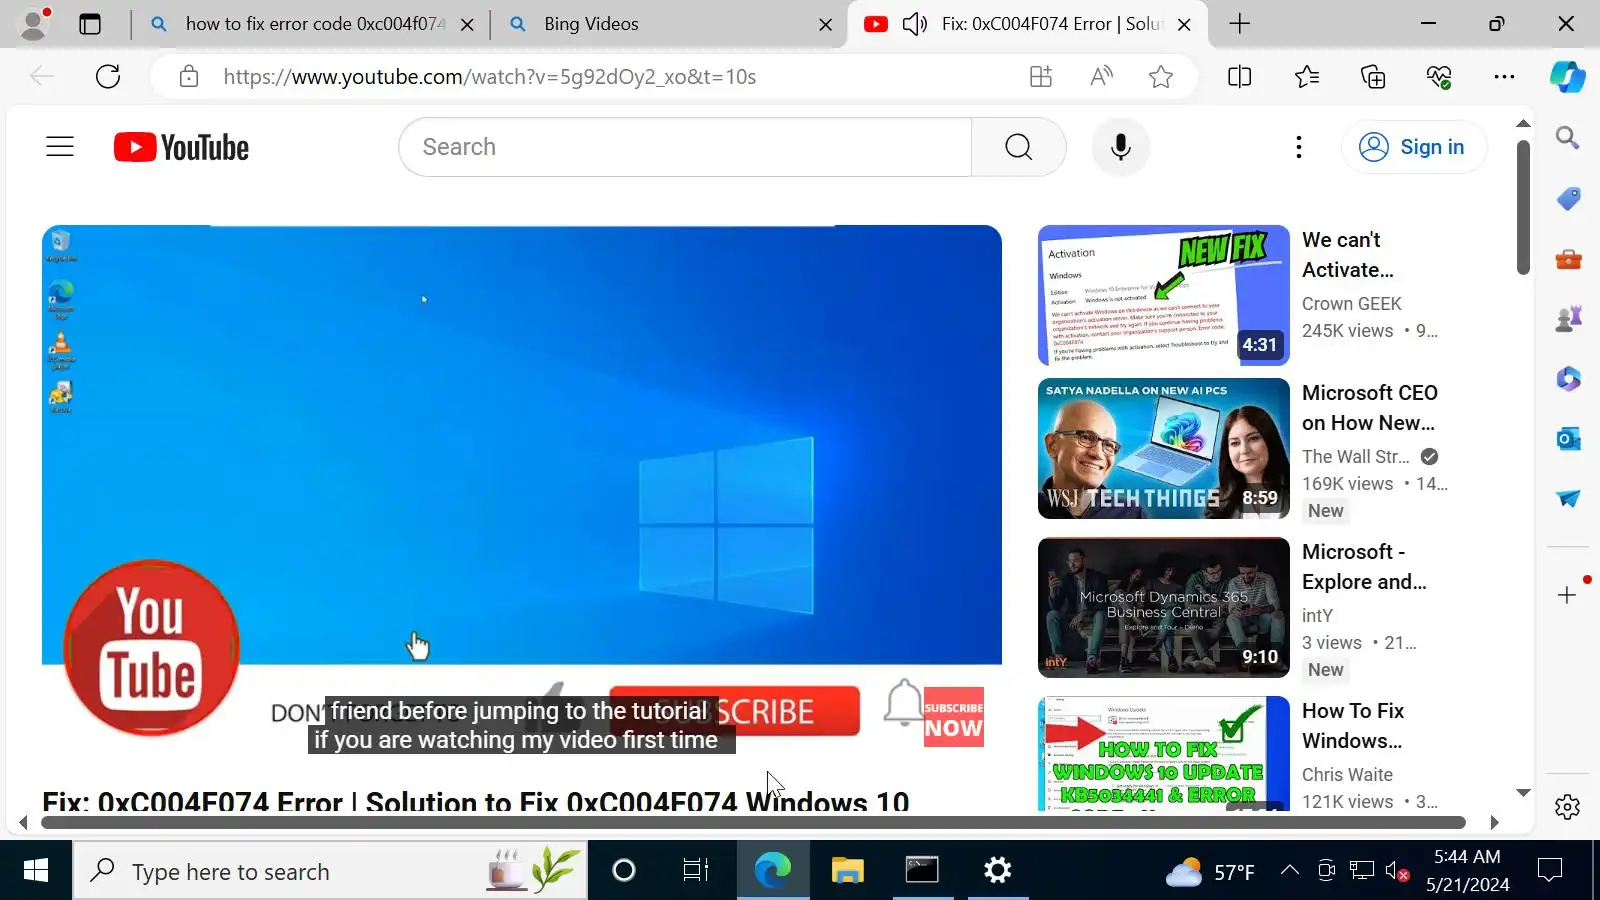Image resolution: width=1600 pixels, height=900 pixels.
Task: Open File Explorer from taskbar
Action: tap(847, 871)
